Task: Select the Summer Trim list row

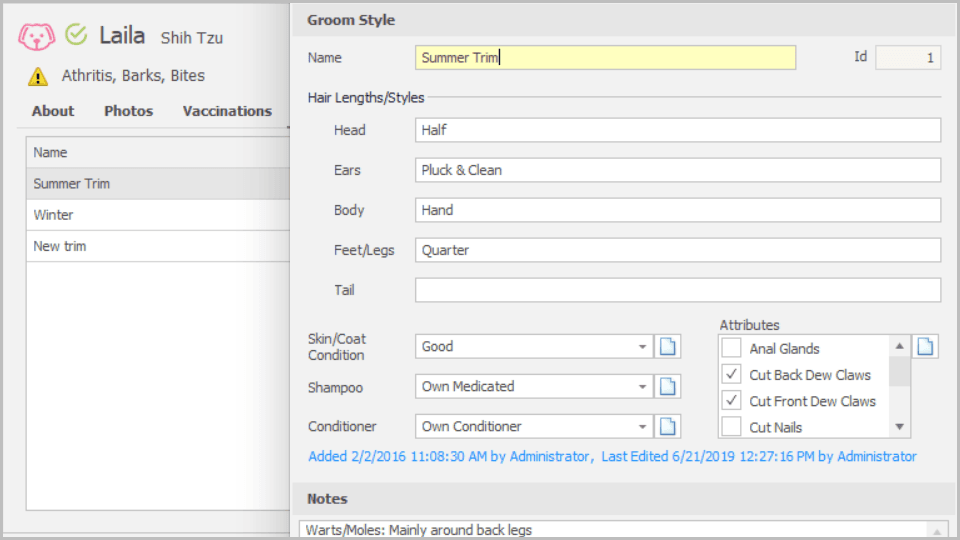Action: click(x=158, y=184)
